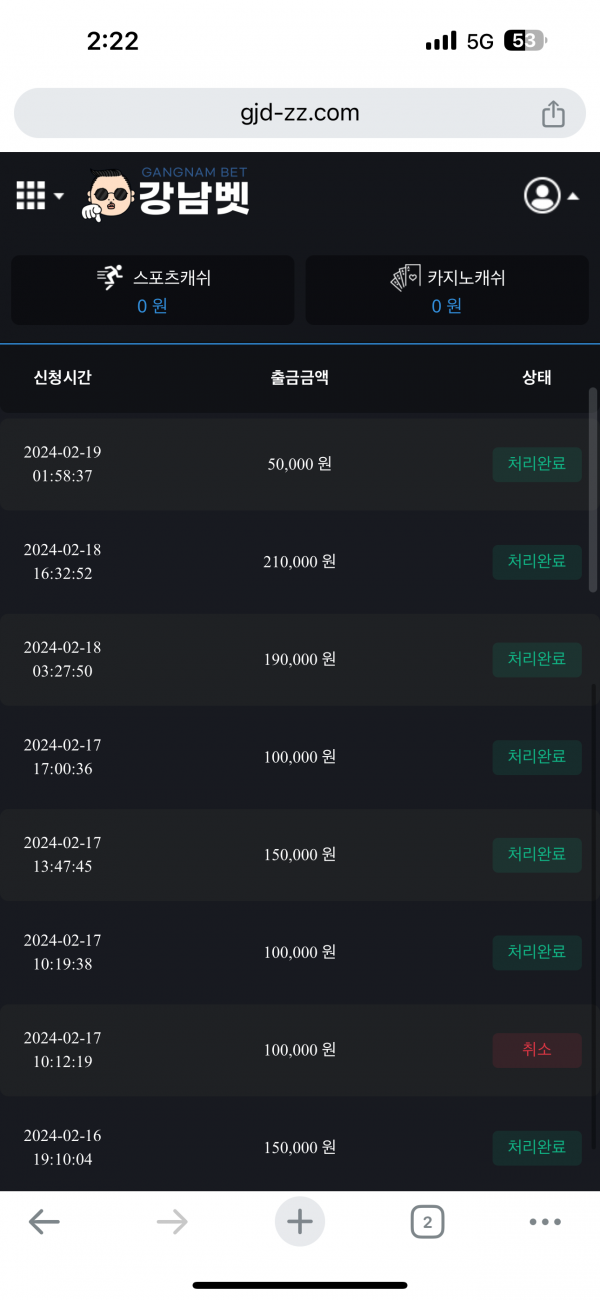Tap the running figure sports cash icon

[x=110, y=278]
